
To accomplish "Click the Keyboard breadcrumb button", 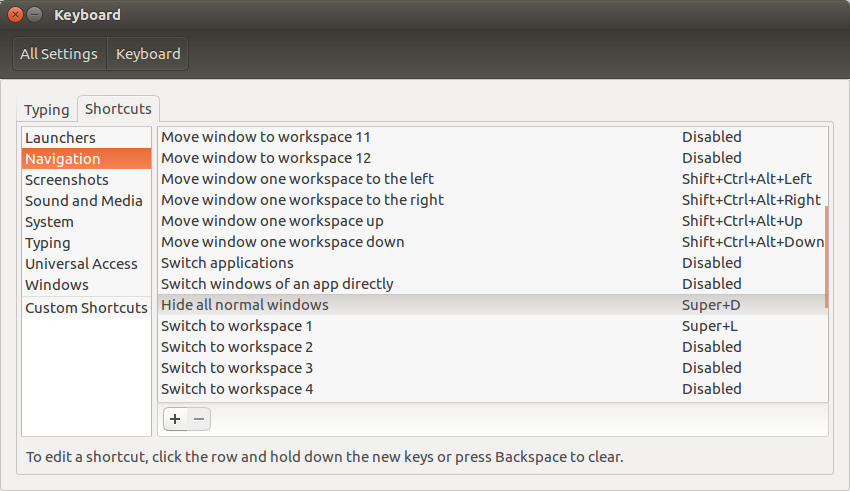I will pos(148,54).
